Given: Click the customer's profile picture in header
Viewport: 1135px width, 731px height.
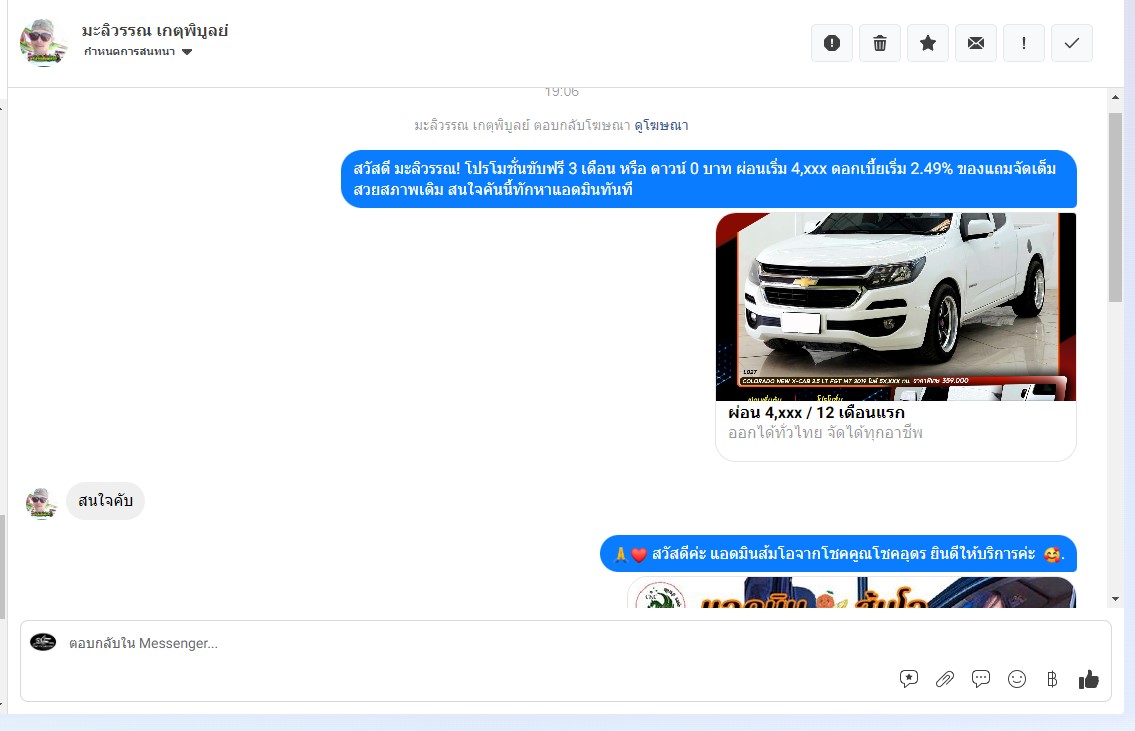Looking at the screenshot, I should click(x=43, y=42).
